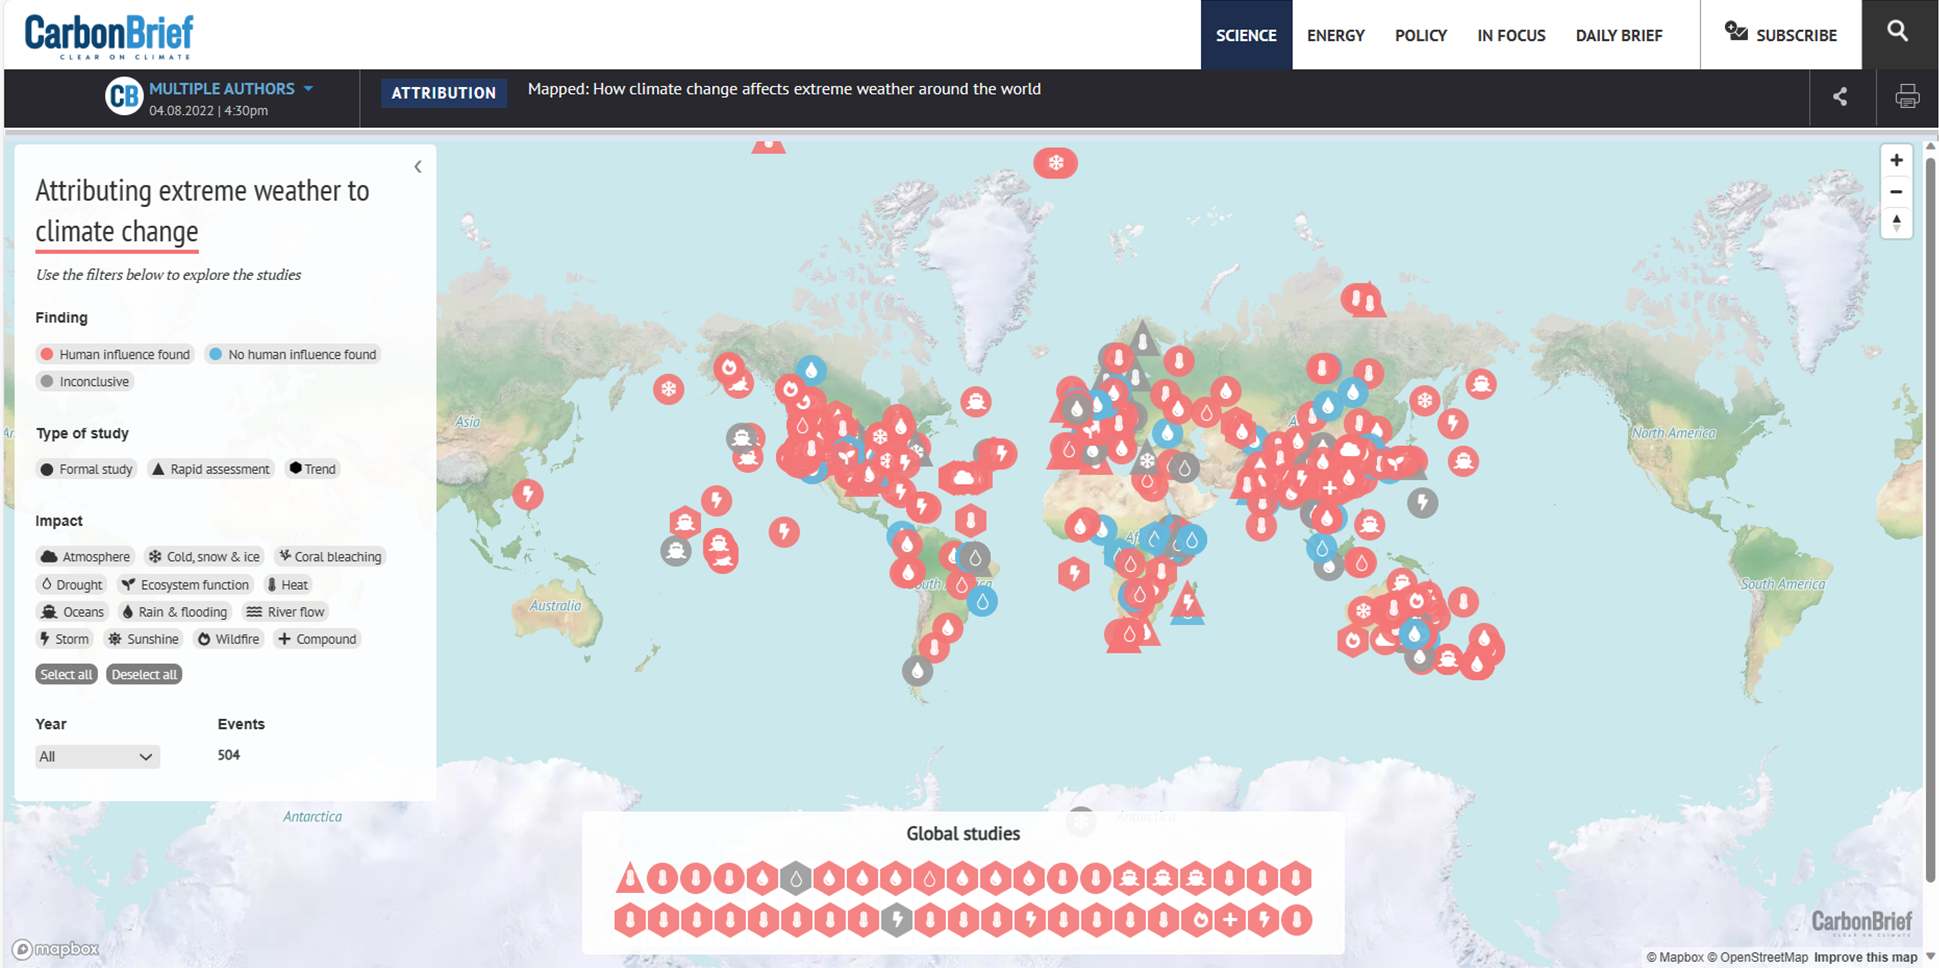The width and height of the screenshot is (1939, 968).
Task: Click the share icon in article bar
Action: 1840,97
